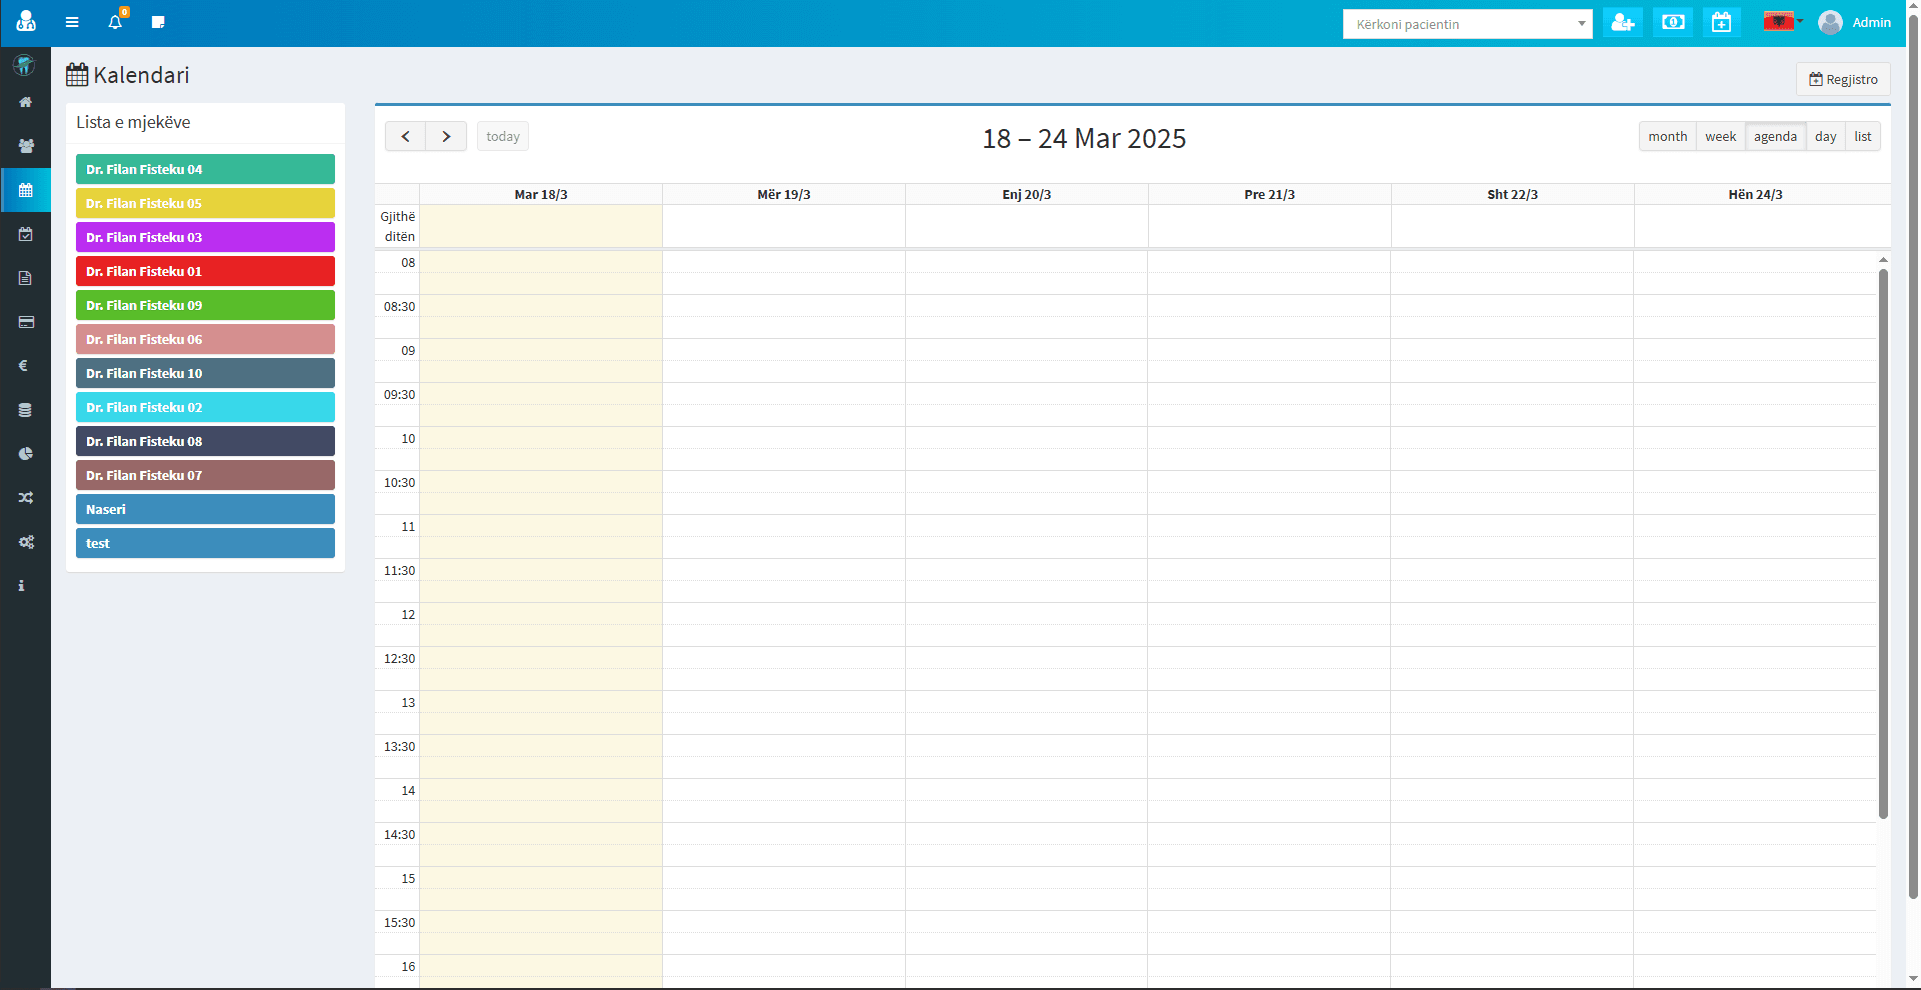Select green swatch Dr. Filan Fisteku 04
The image size is (1921, 990).
(x=205, y=169)
